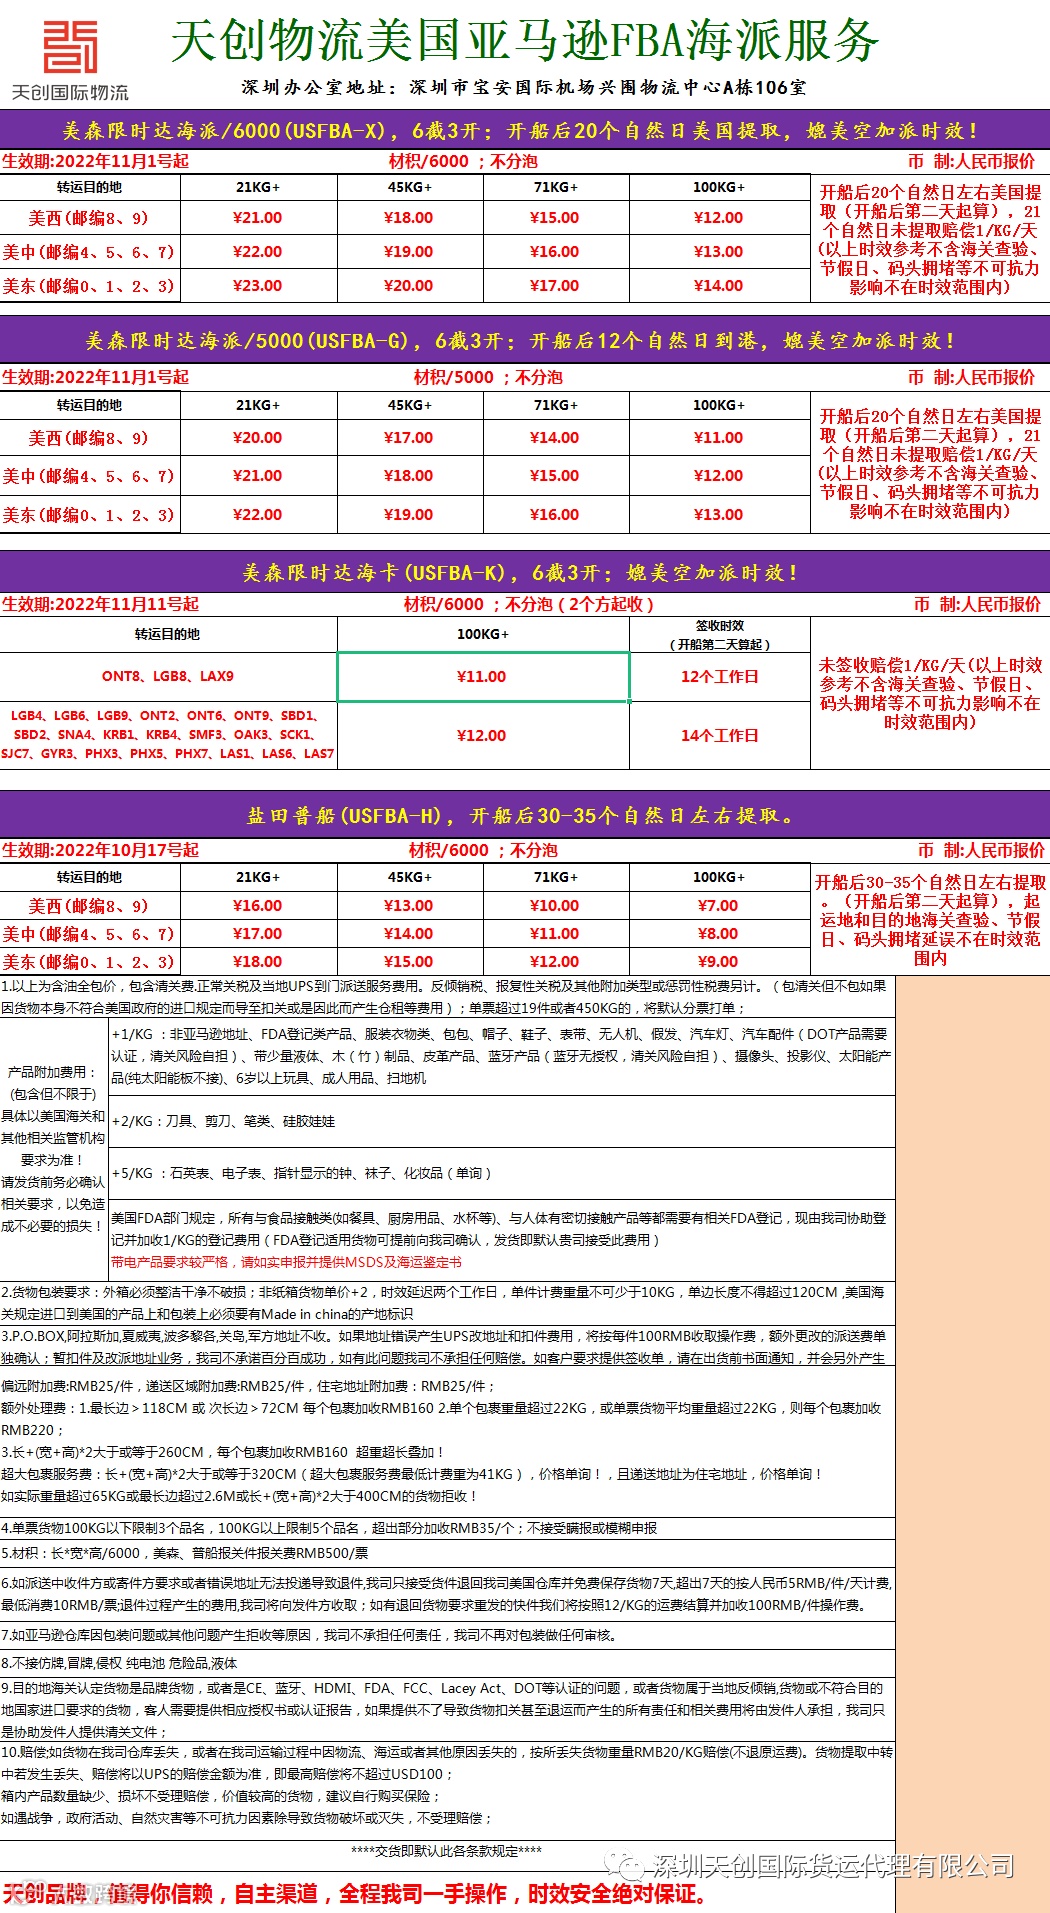Select ¥12.00 美西 100KG+ in USFBA-X table
1050x1913 pixels.
coord(719,217)
